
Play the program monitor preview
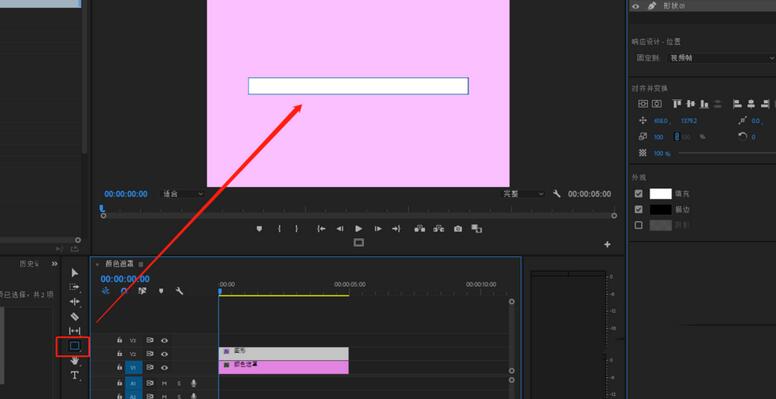pyautogui.click(x=359, y=229)
